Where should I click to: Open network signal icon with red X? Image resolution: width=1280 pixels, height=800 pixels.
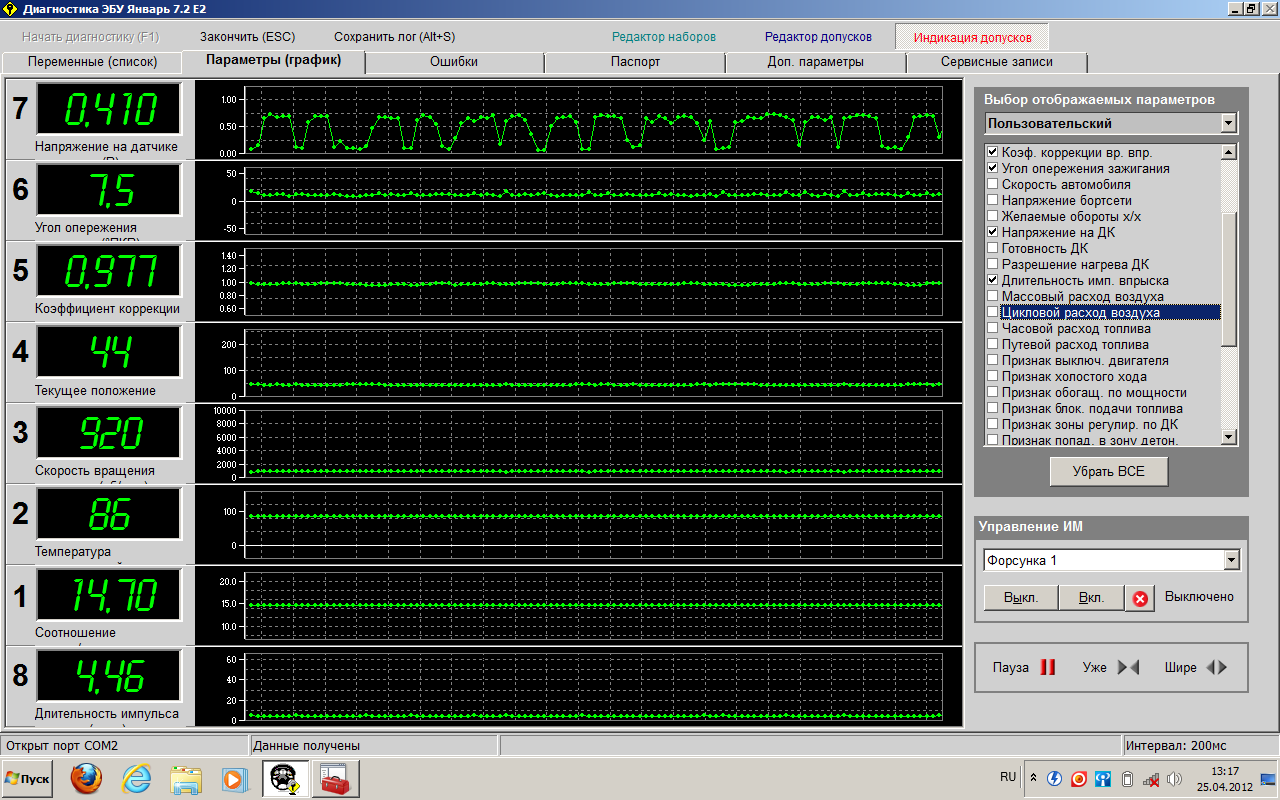pyautogui.click(x=1151, y=778)
